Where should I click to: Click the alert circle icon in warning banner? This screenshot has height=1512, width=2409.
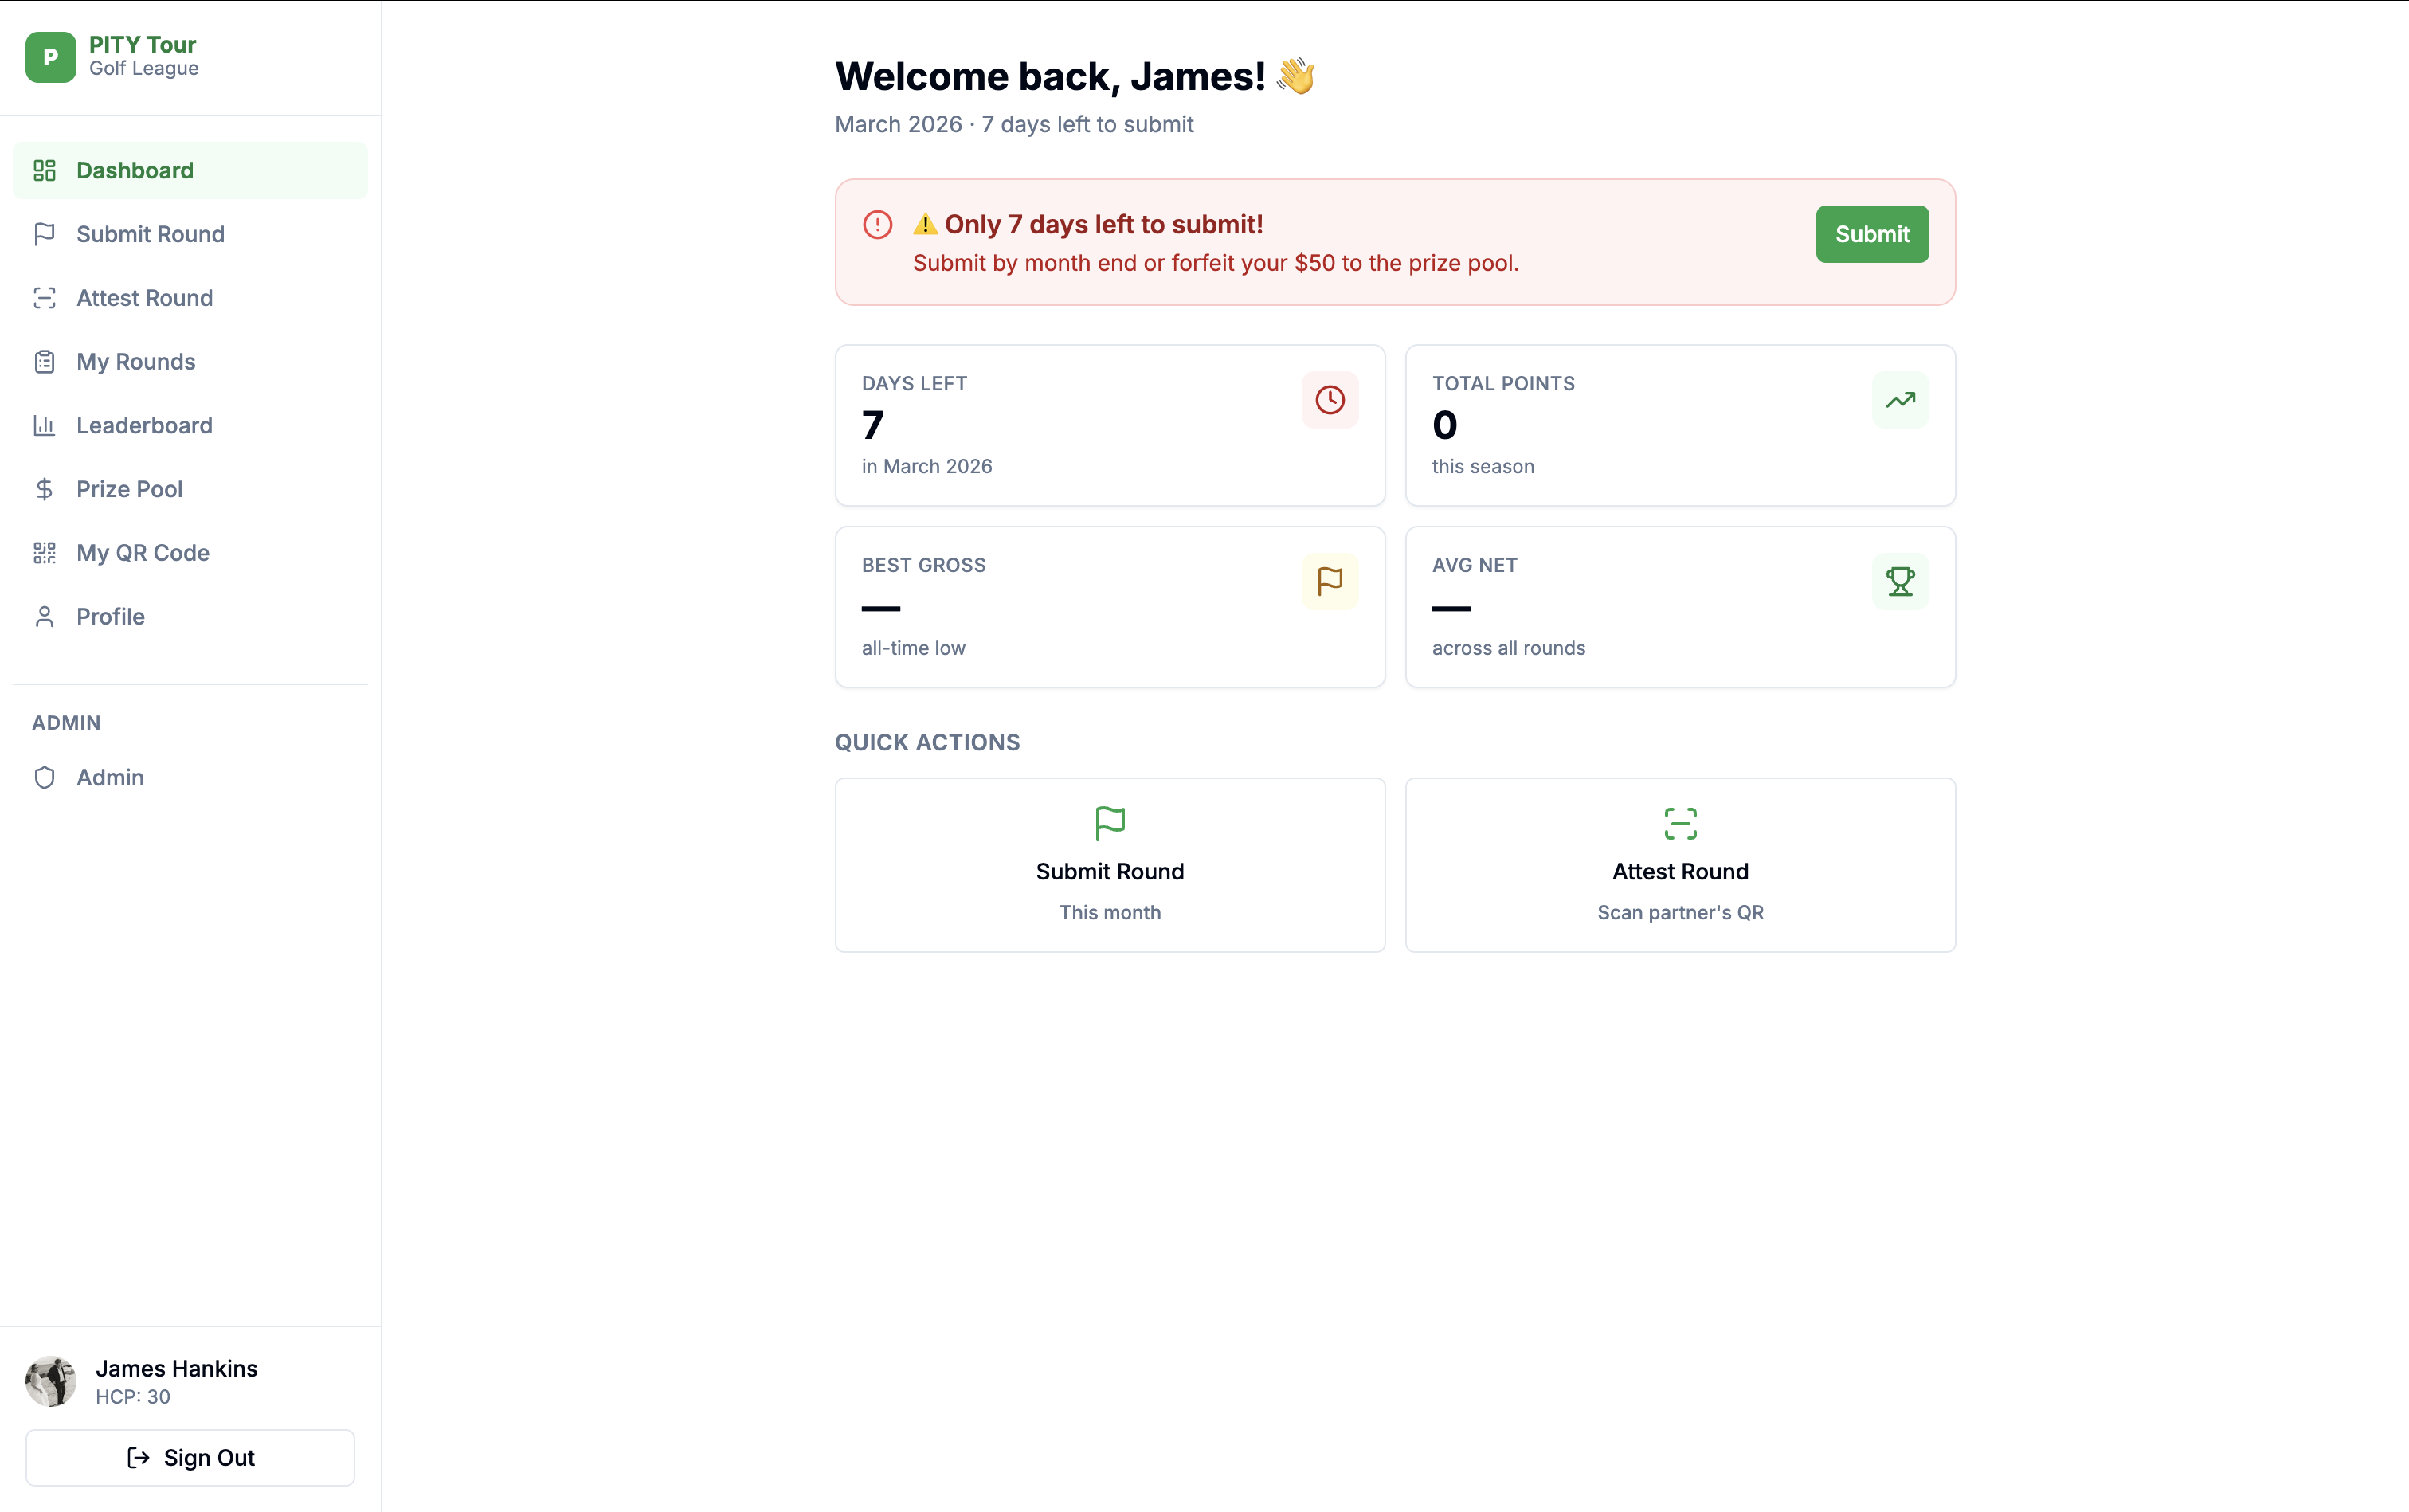(x=877, y=225)
